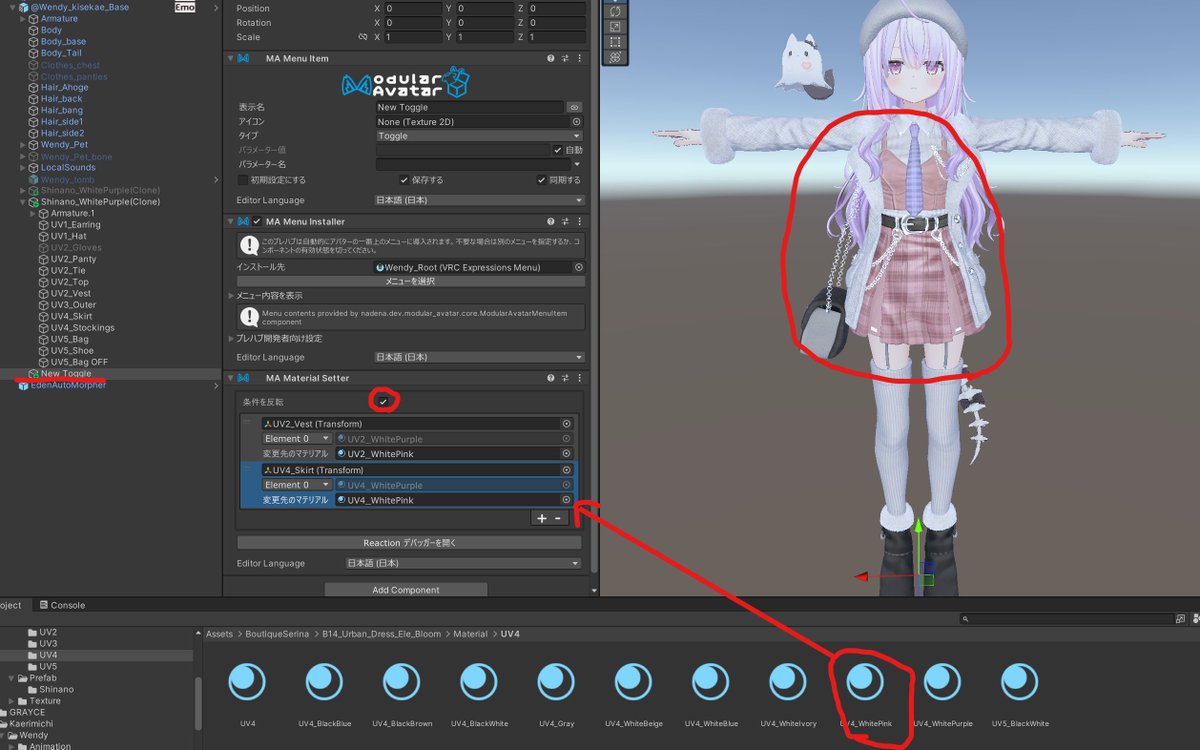Open the texture picker for the icon field

pyautogui.click(x=576, y=122)
